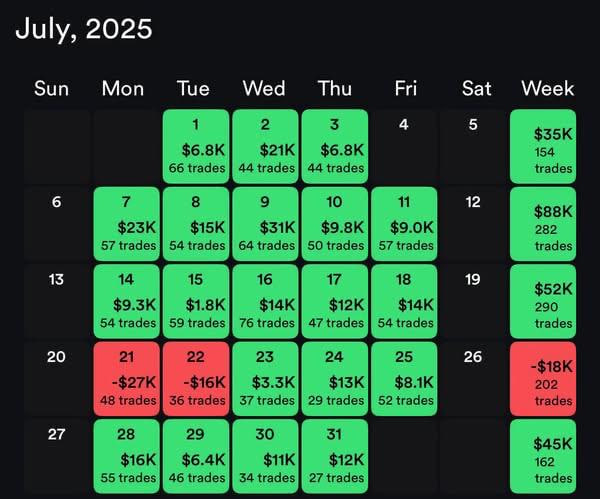Screen dimensions: 600x499
Task: Open the July 31 trading day
Action: click(x=334, y=456)
